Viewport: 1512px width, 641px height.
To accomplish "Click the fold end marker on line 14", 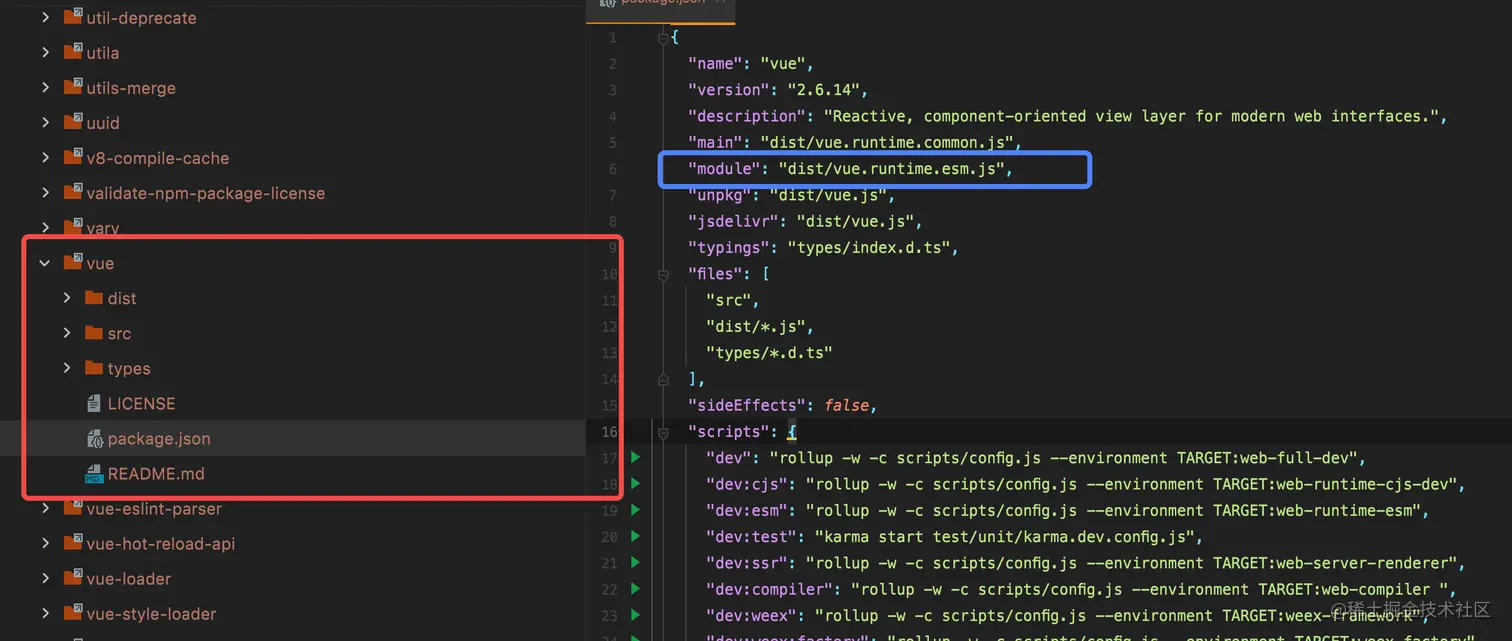I will click(x=662, y=379).
